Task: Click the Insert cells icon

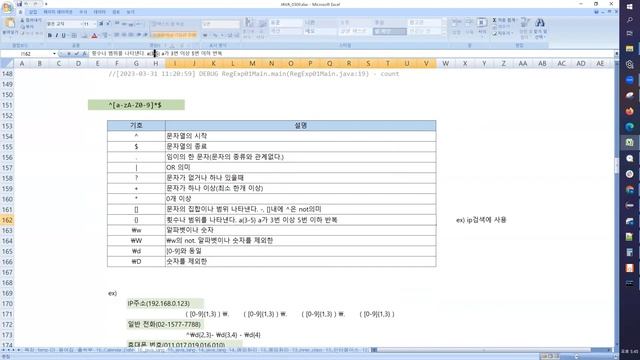Action: [x=456, y=24]
